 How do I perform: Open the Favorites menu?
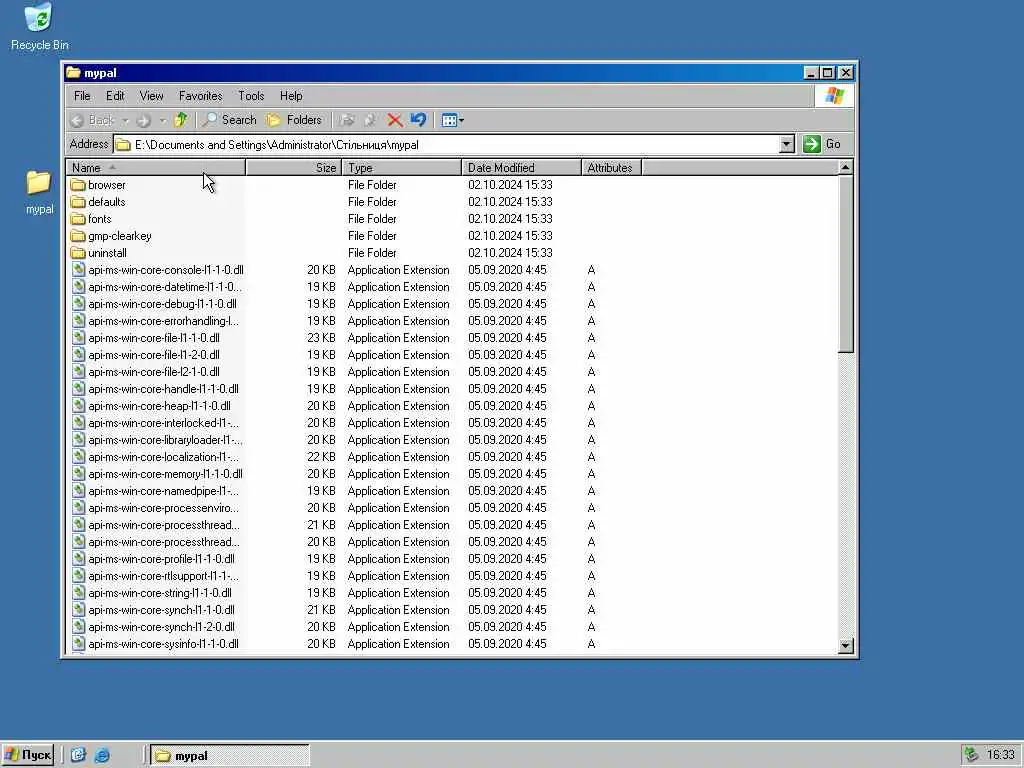click(200, 96)
